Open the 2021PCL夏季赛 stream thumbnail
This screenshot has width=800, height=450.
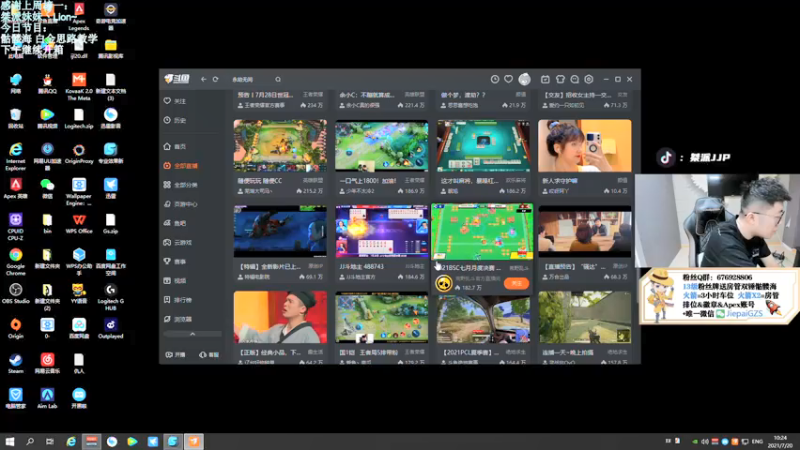pos(483,319)
